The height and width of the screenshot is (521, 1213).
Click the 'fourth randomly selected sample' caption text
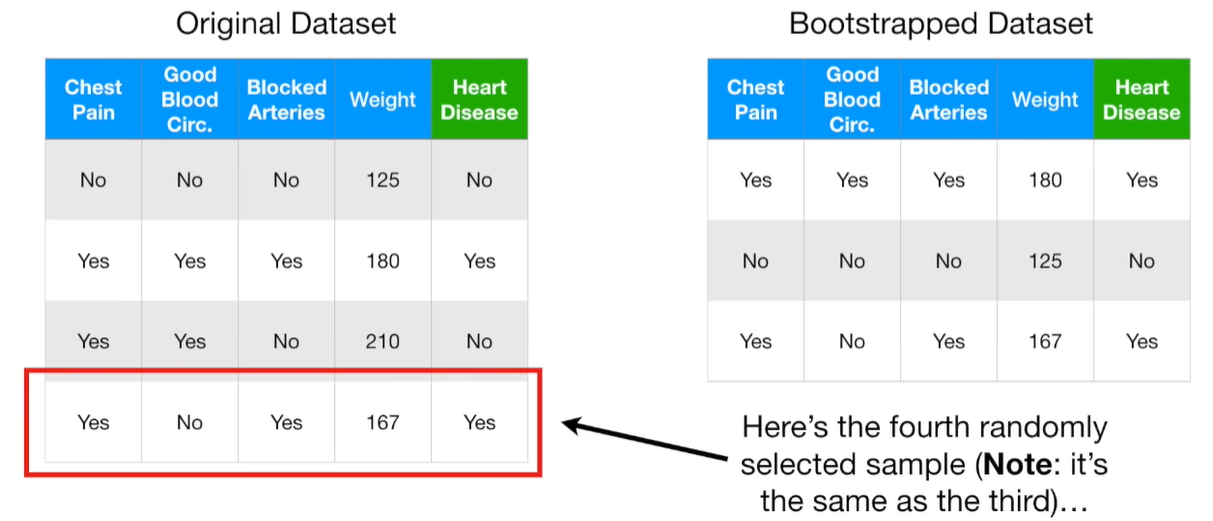(924, 429)
